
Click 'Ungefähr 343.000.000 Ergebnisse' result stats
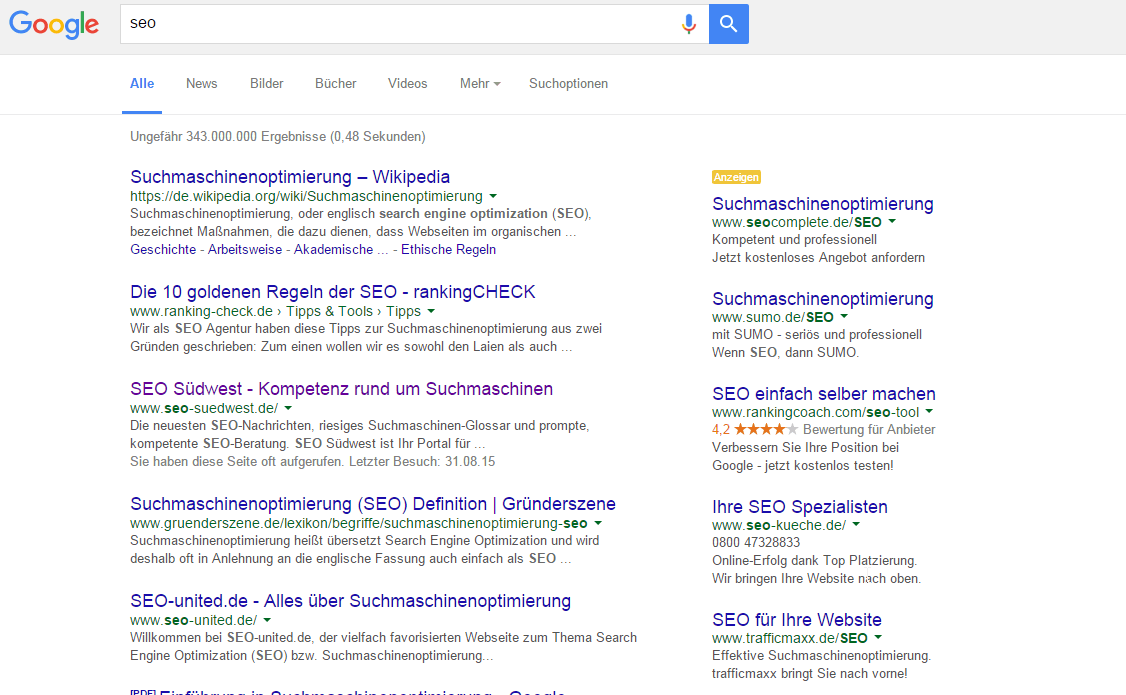pos(277,136)
